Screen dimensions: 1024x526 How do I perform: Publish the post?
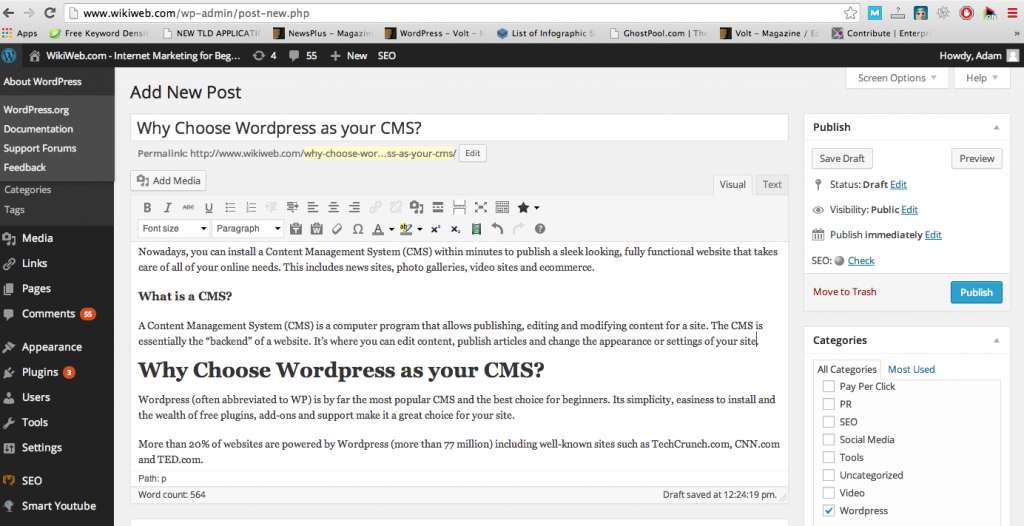[x=976, y=292]
